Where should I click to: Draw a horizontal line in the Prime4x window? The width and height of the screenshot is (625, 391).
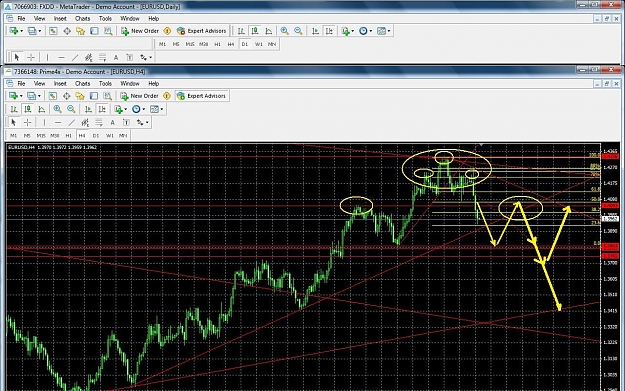click(x=58, y=122)
